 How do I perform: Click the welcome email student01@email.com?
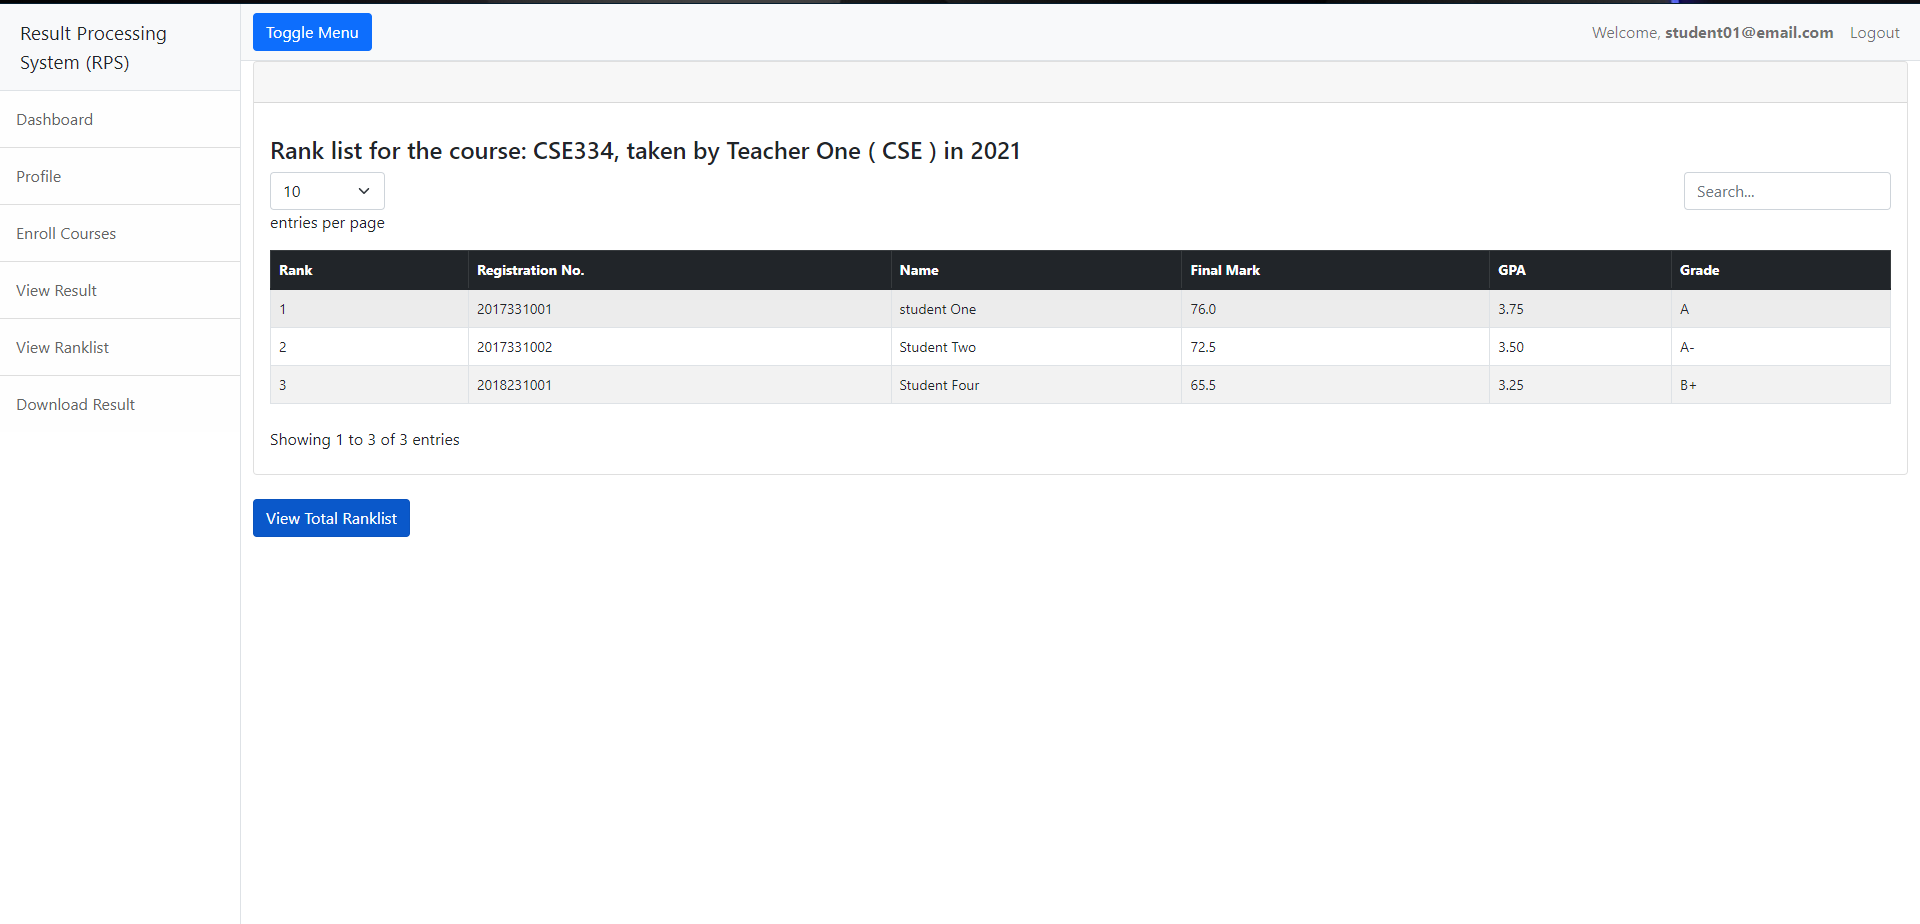[1747, 32]
